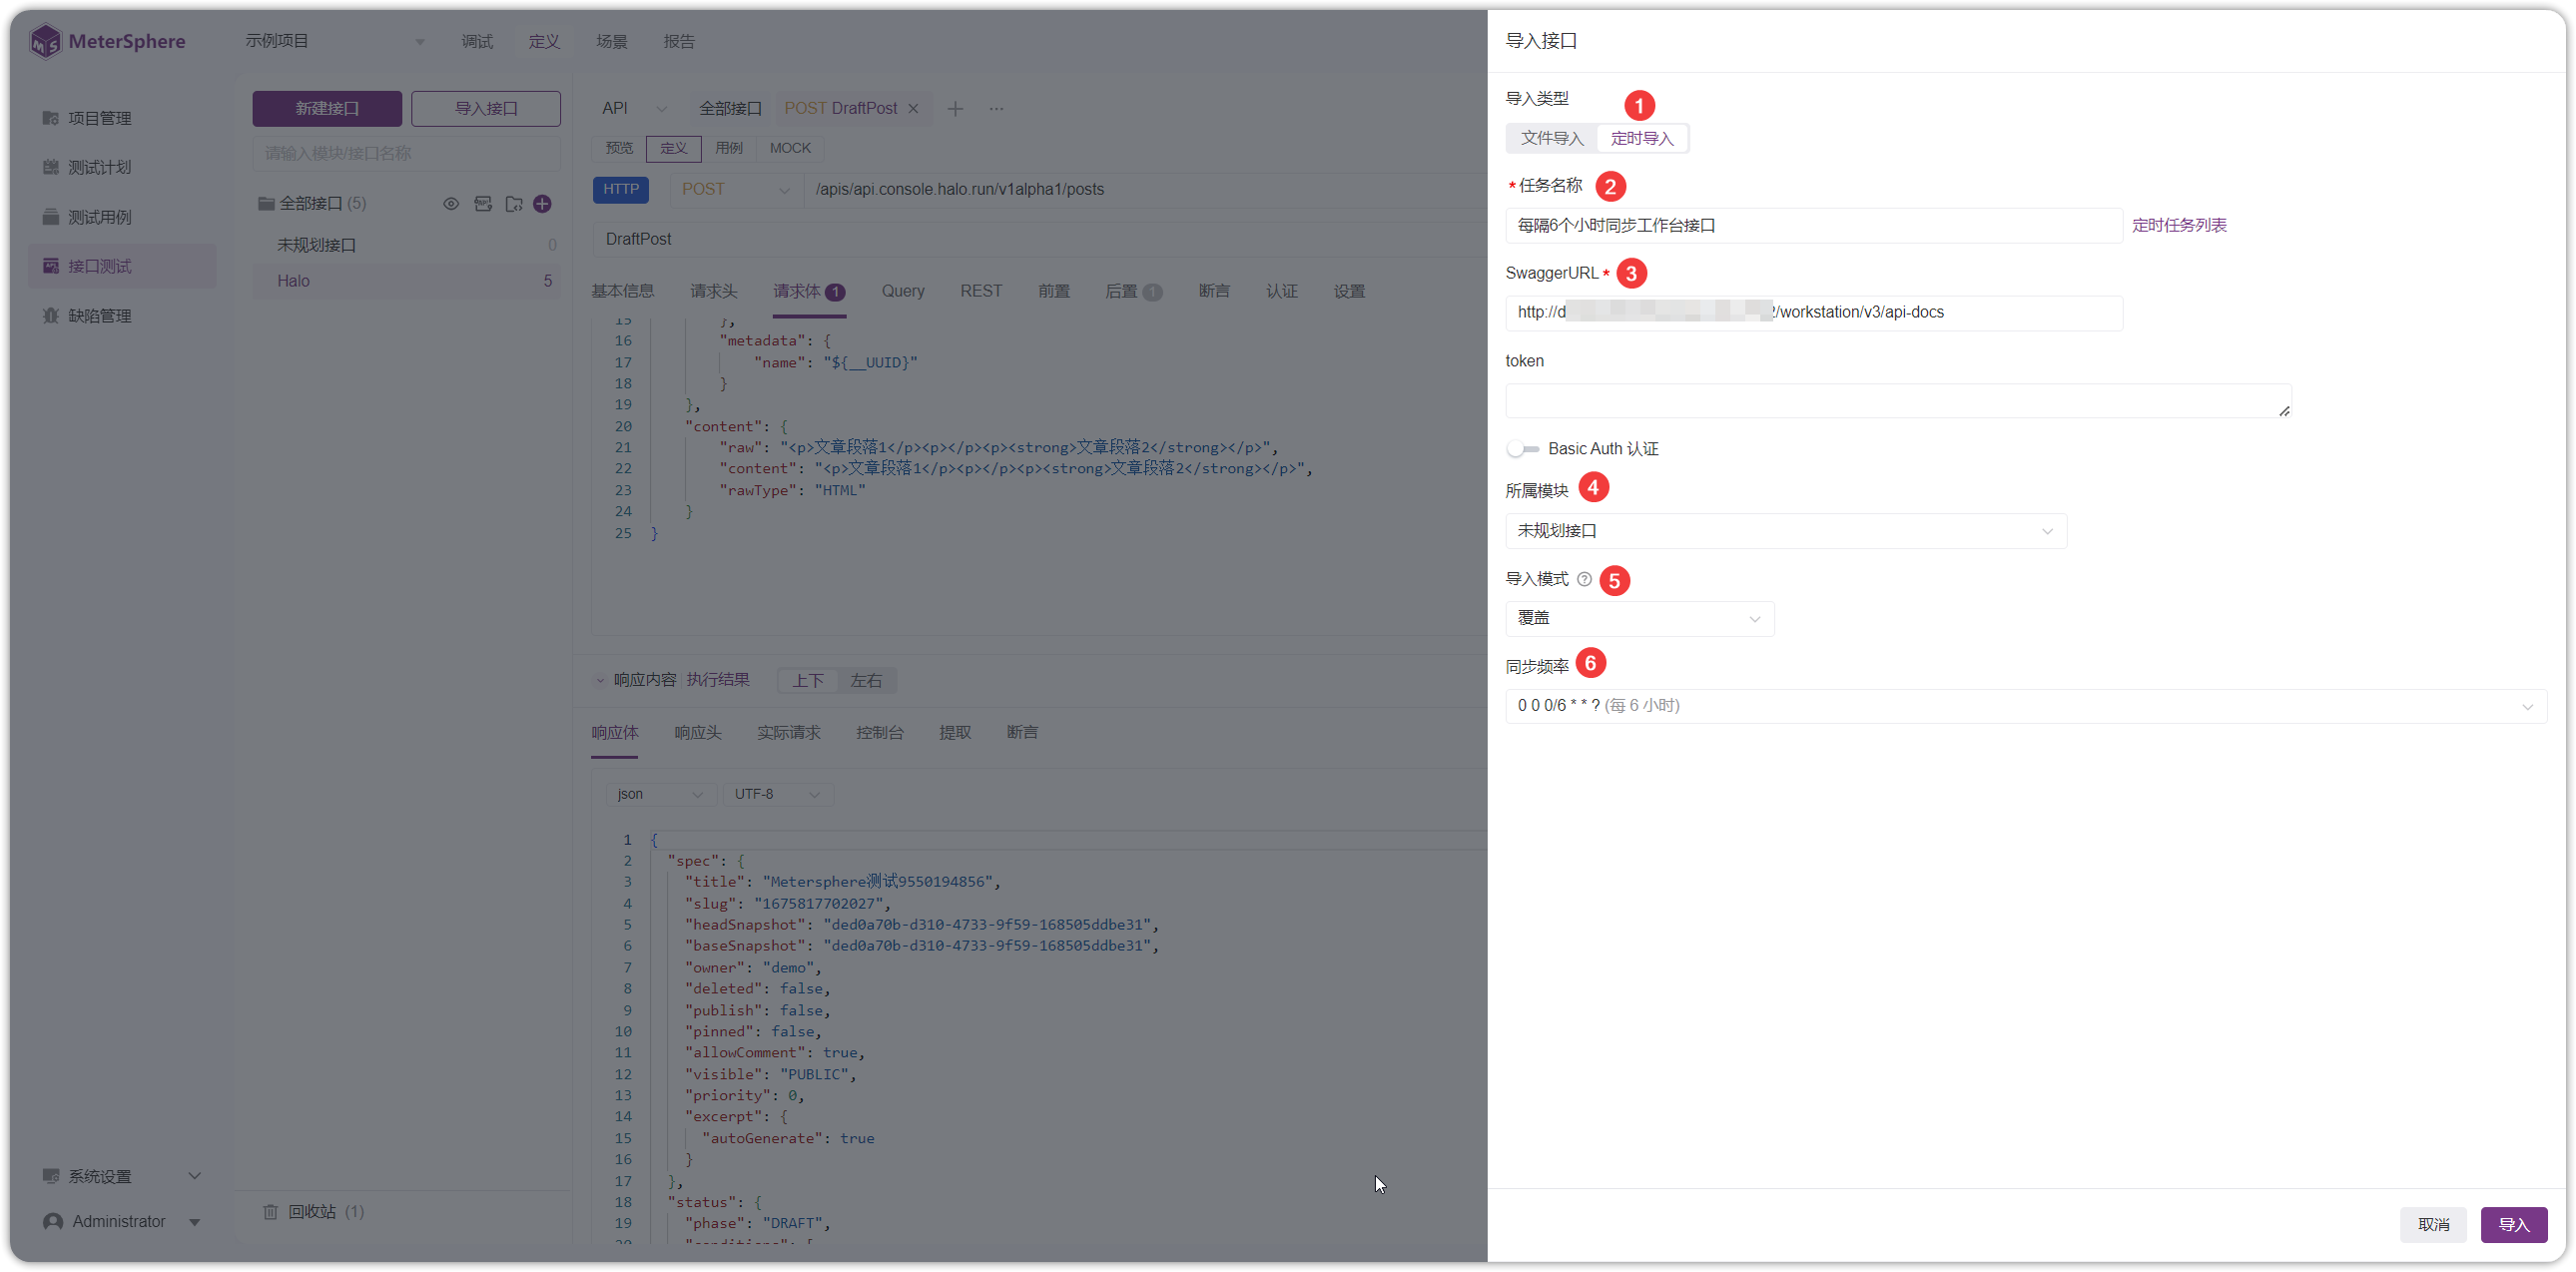
Task: Click the 回收站 trash icon
Action: pos(270,1212)
